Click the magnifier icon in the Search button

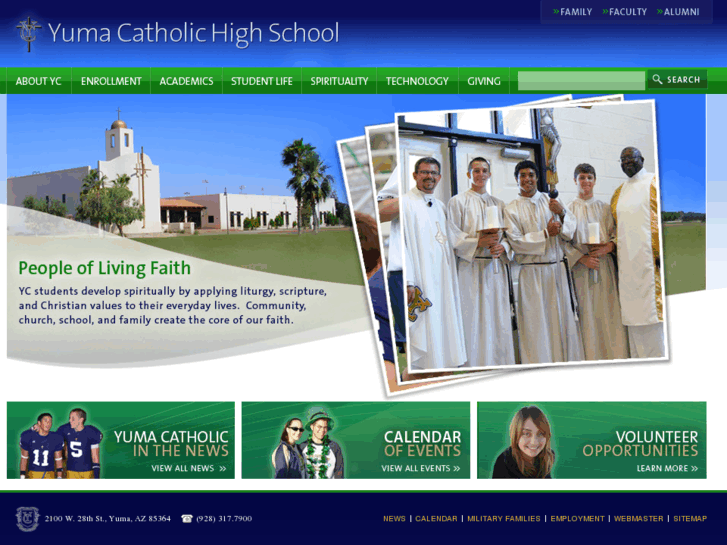pos(657,79)
